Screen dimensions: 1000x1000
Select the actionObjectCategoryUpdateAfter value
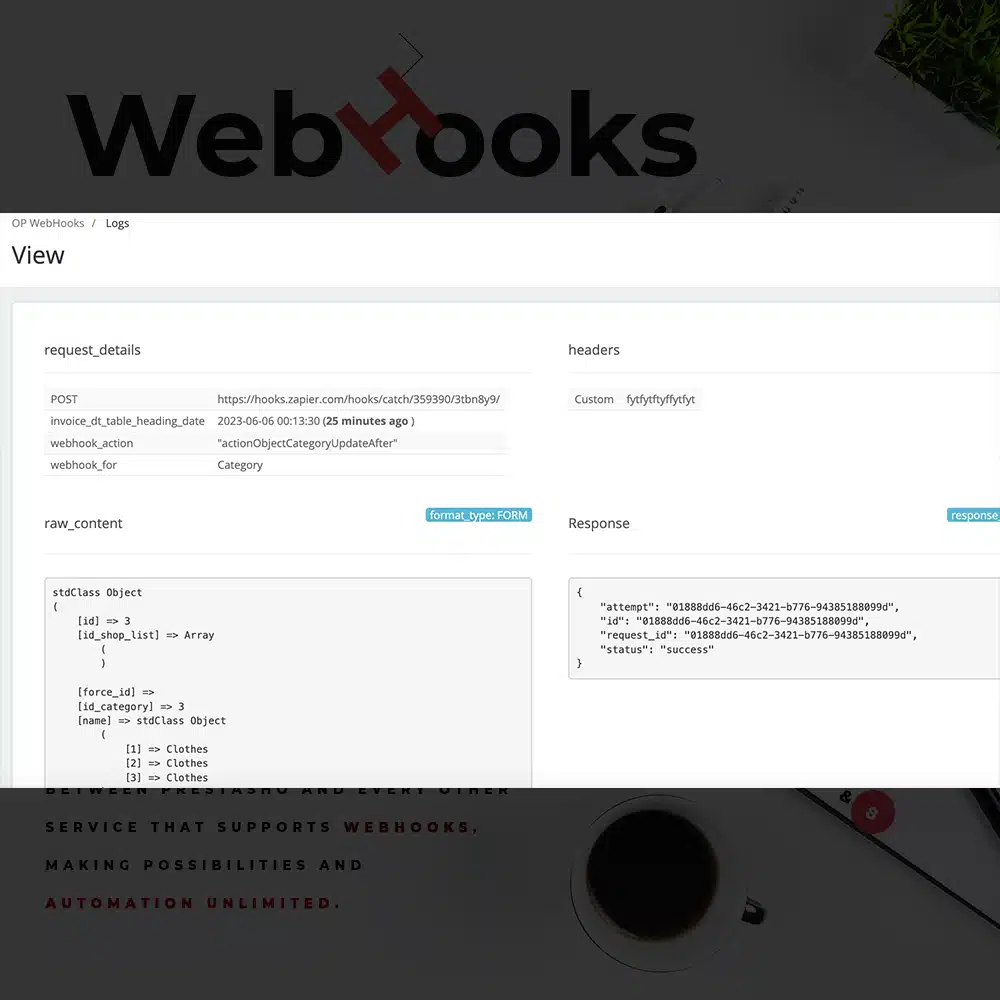point(307,443)
